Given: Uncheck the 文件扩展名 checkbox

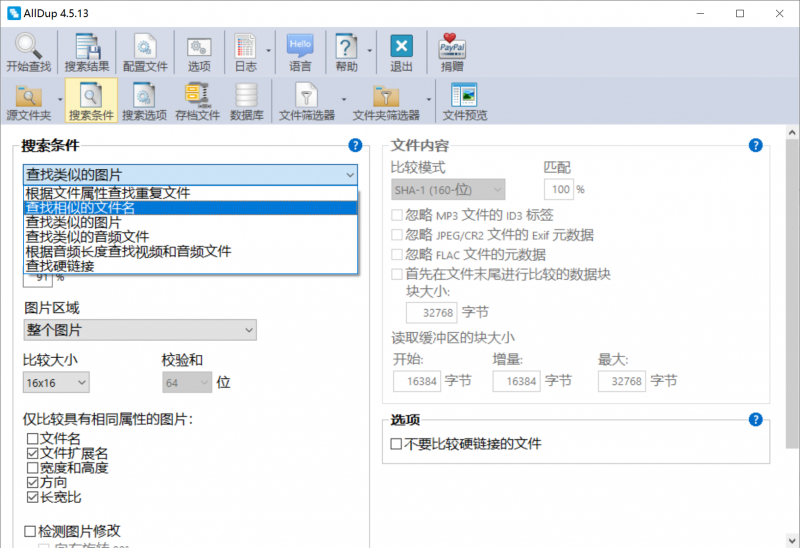Looking at the screenshot, I should 32,453.
